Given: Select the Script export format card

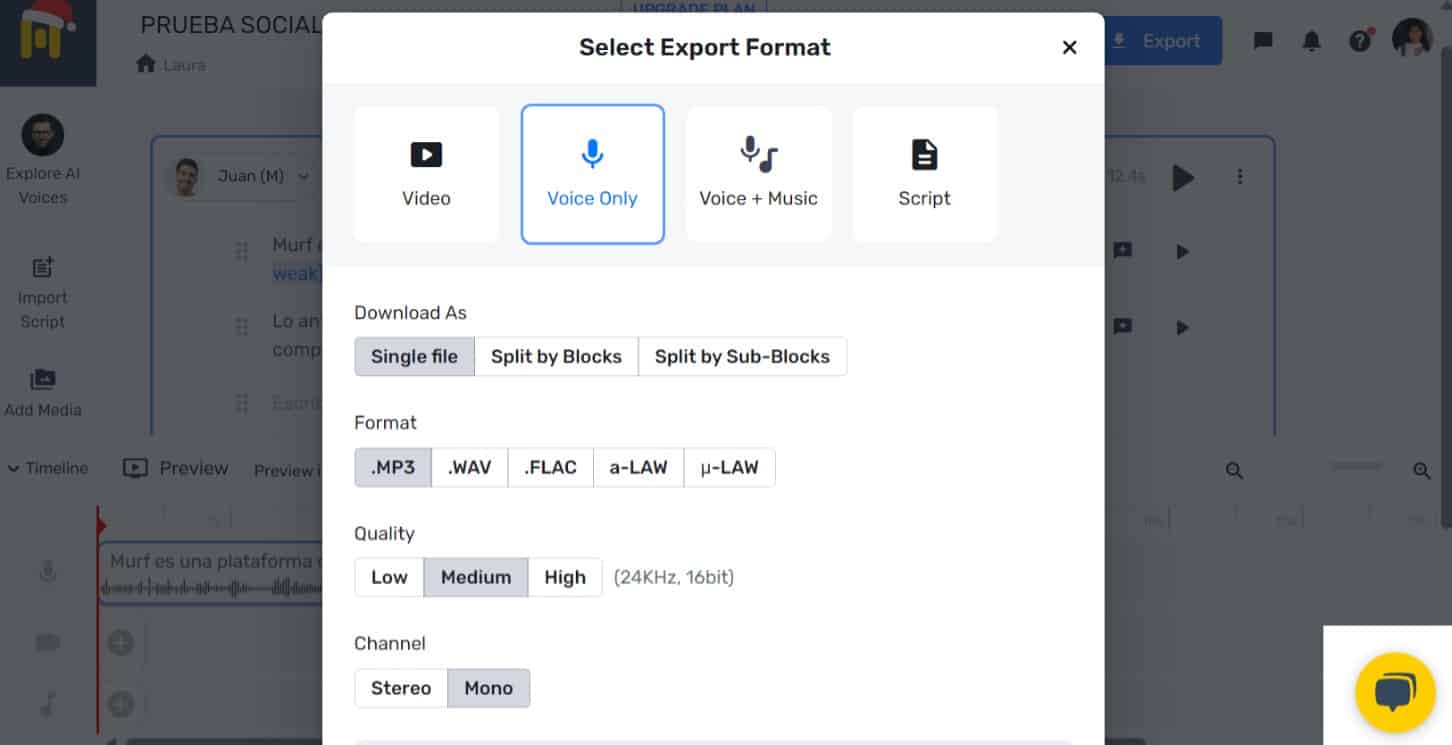Looking at the screenshot, I should coord(924,174).
